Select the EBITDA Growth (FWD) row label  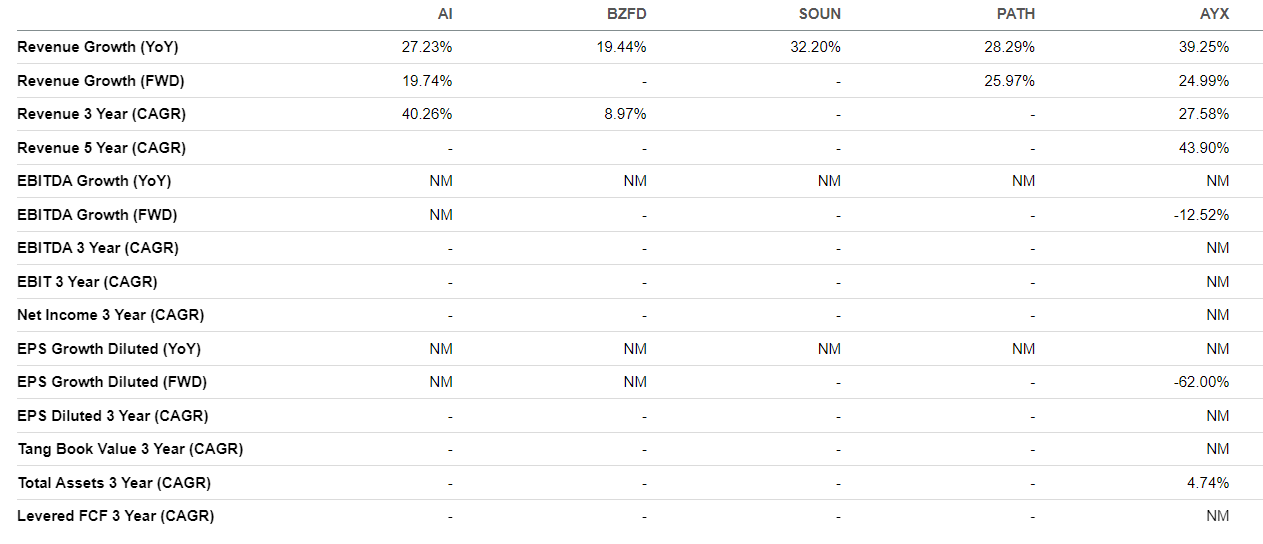tap(97, 215)
